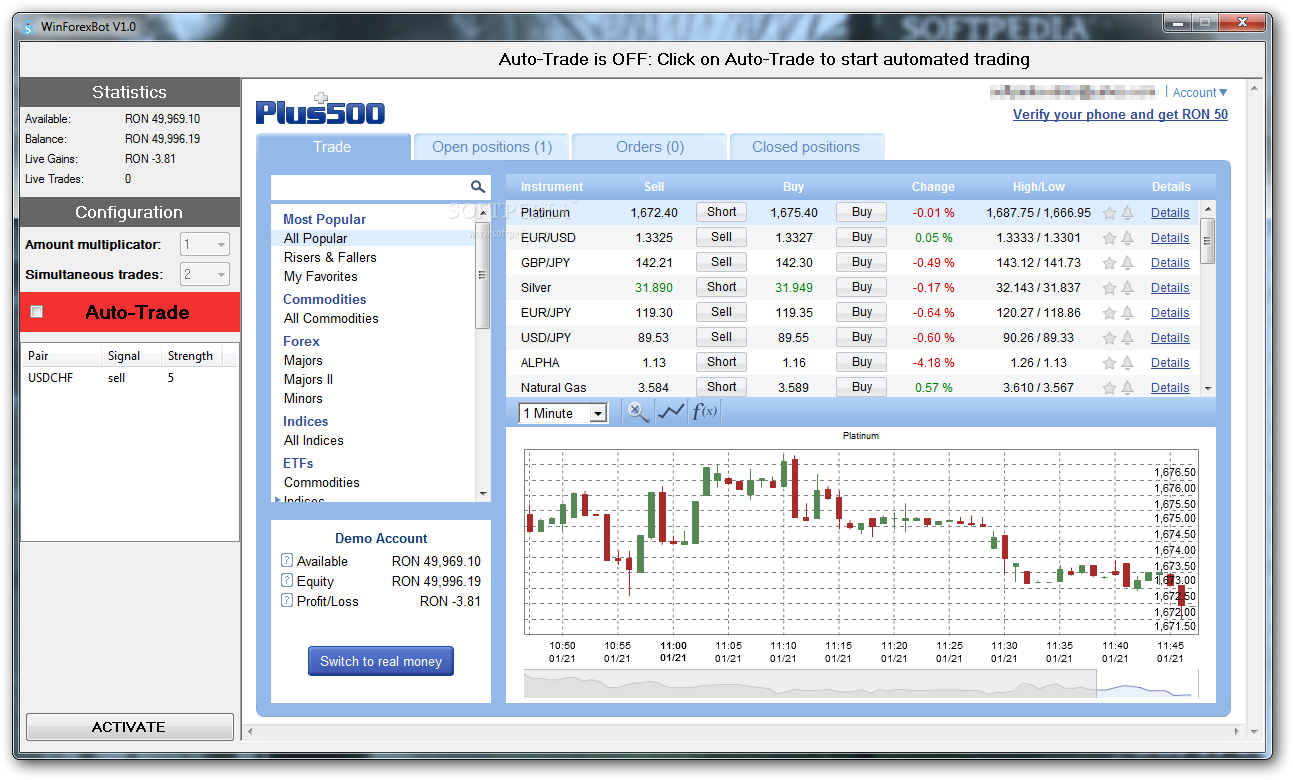Click alert bell for EUR/USD
The height and width of the screenshot is (780, 1293).
pyautogui.click(x=1127, y=238)
